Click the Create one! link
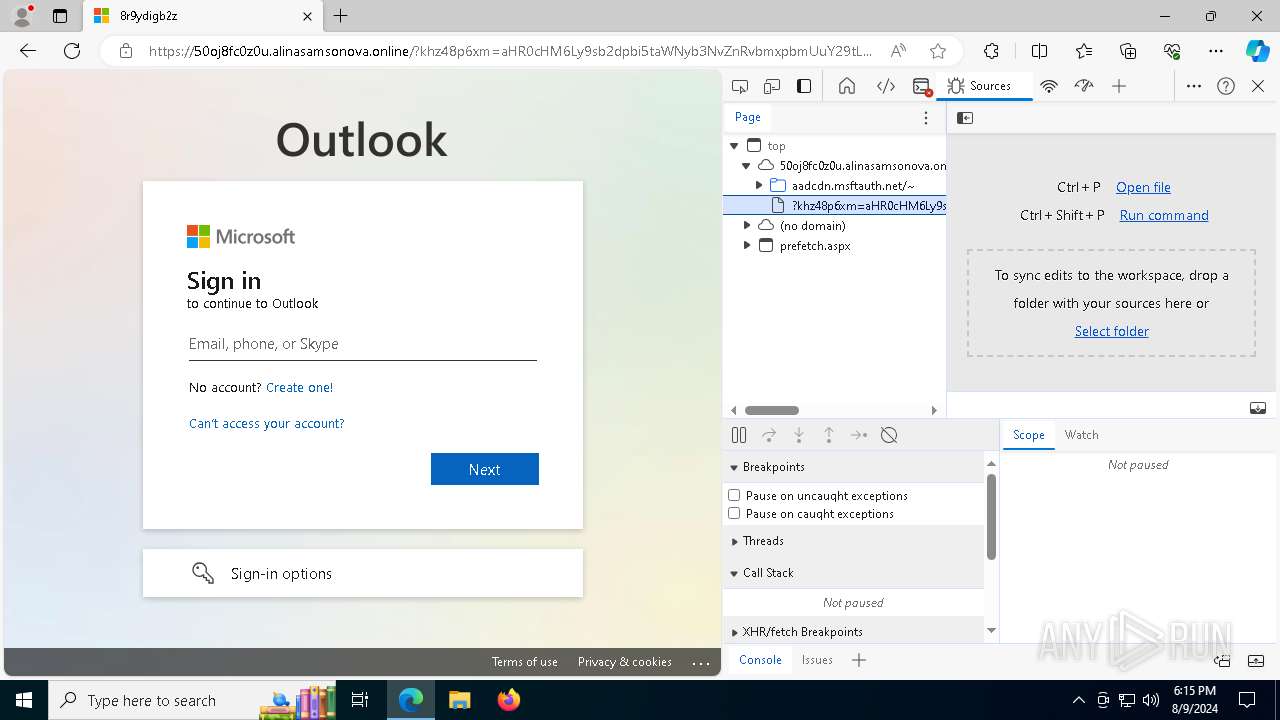1280x720 pixels. coord(300,387)
